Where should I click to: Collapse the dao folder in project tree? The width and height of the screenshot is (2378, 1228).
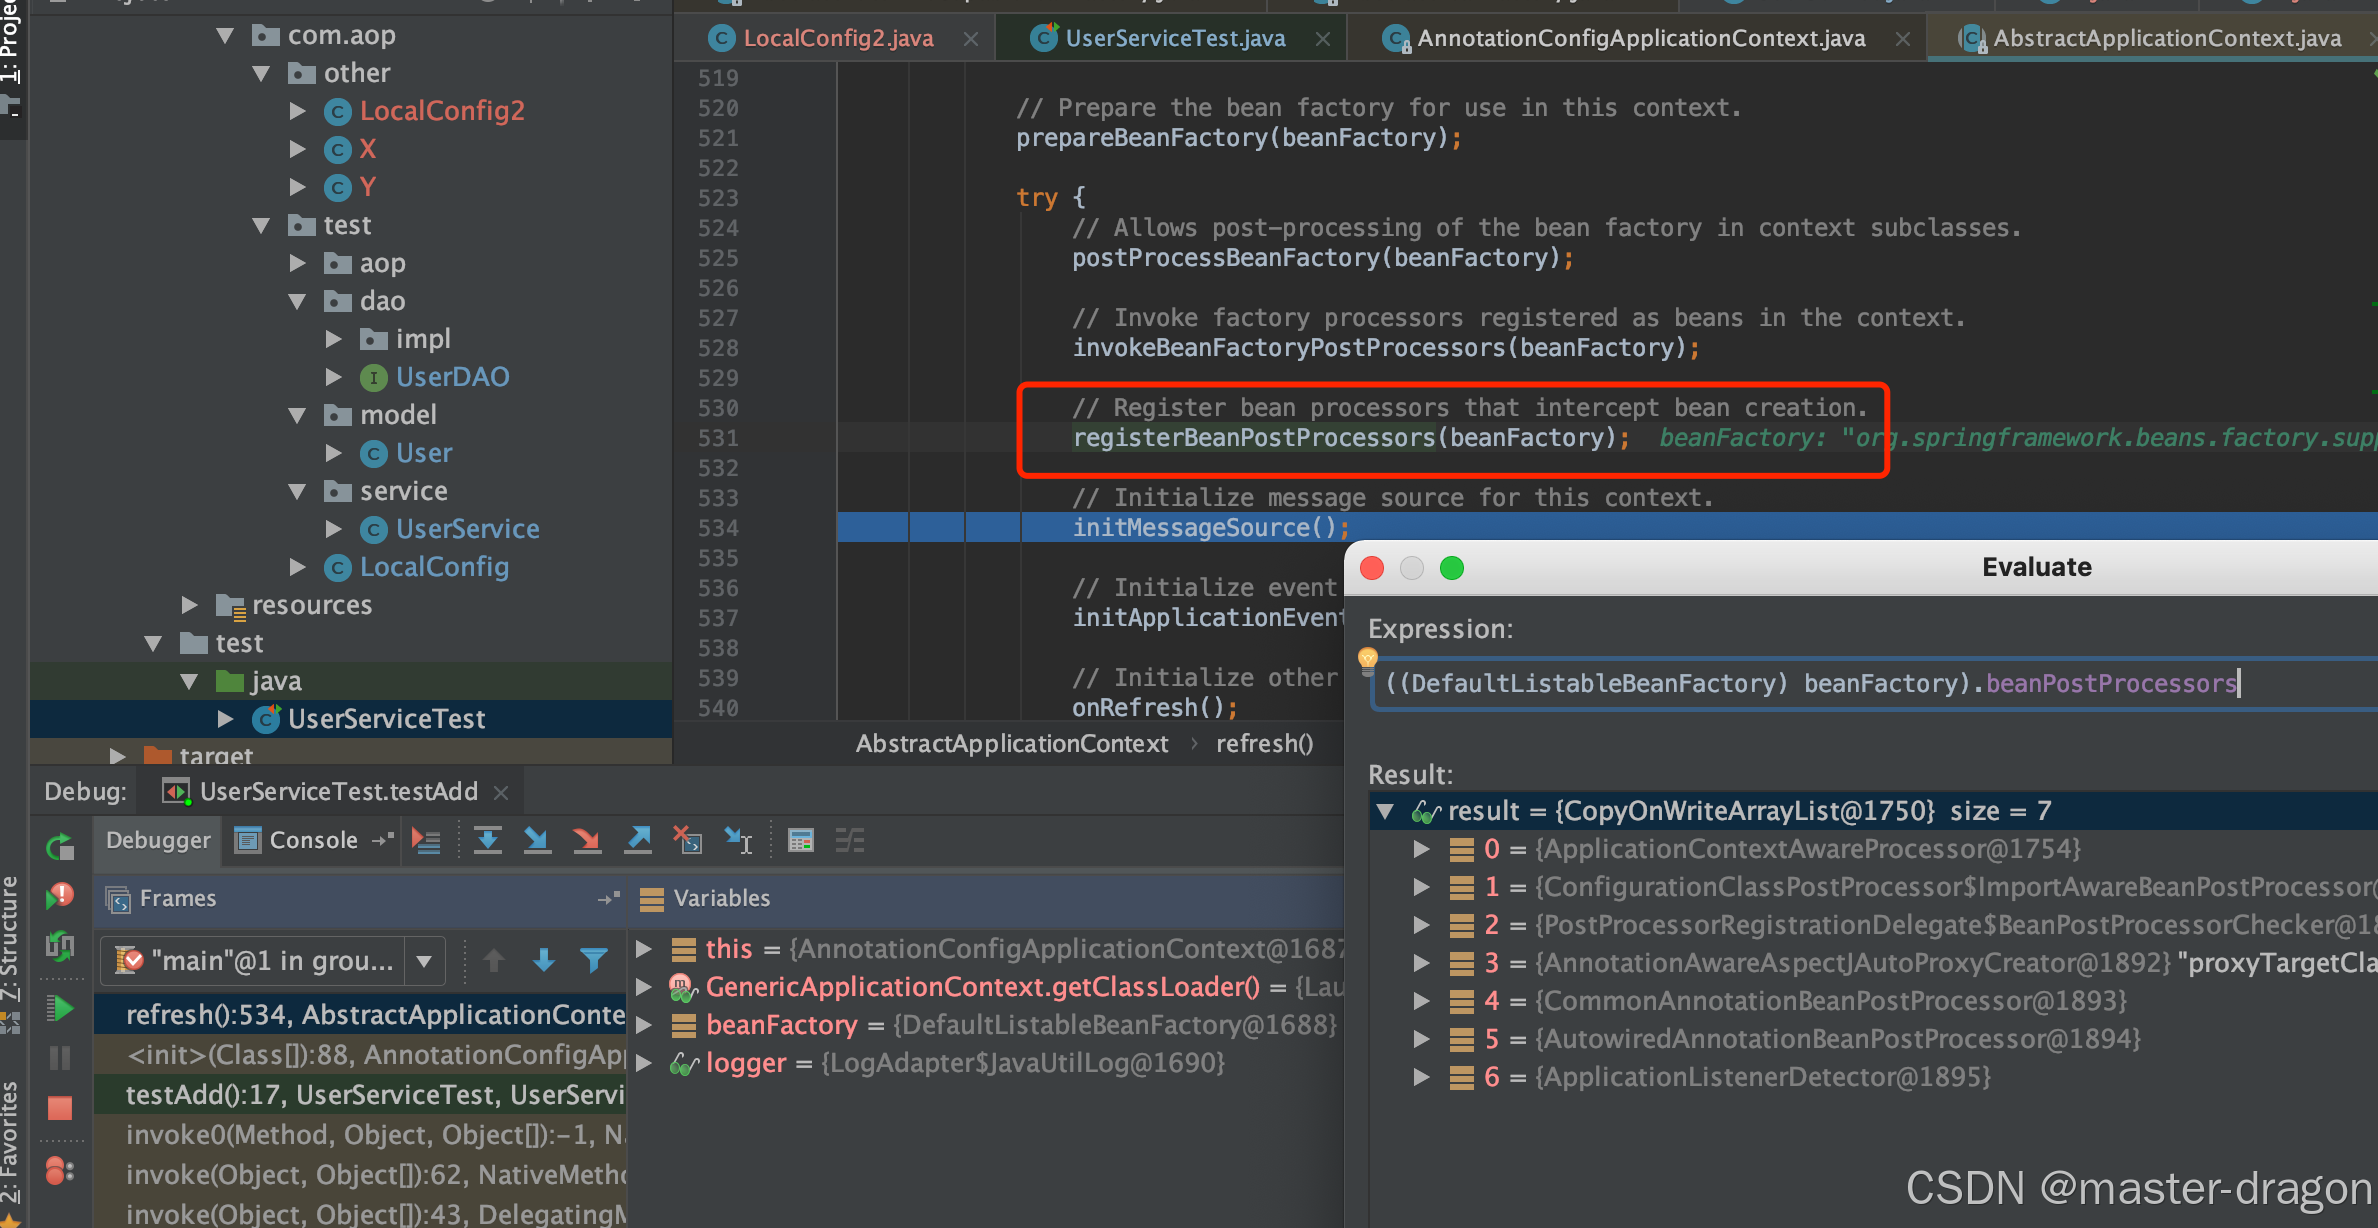click(297, 301)
